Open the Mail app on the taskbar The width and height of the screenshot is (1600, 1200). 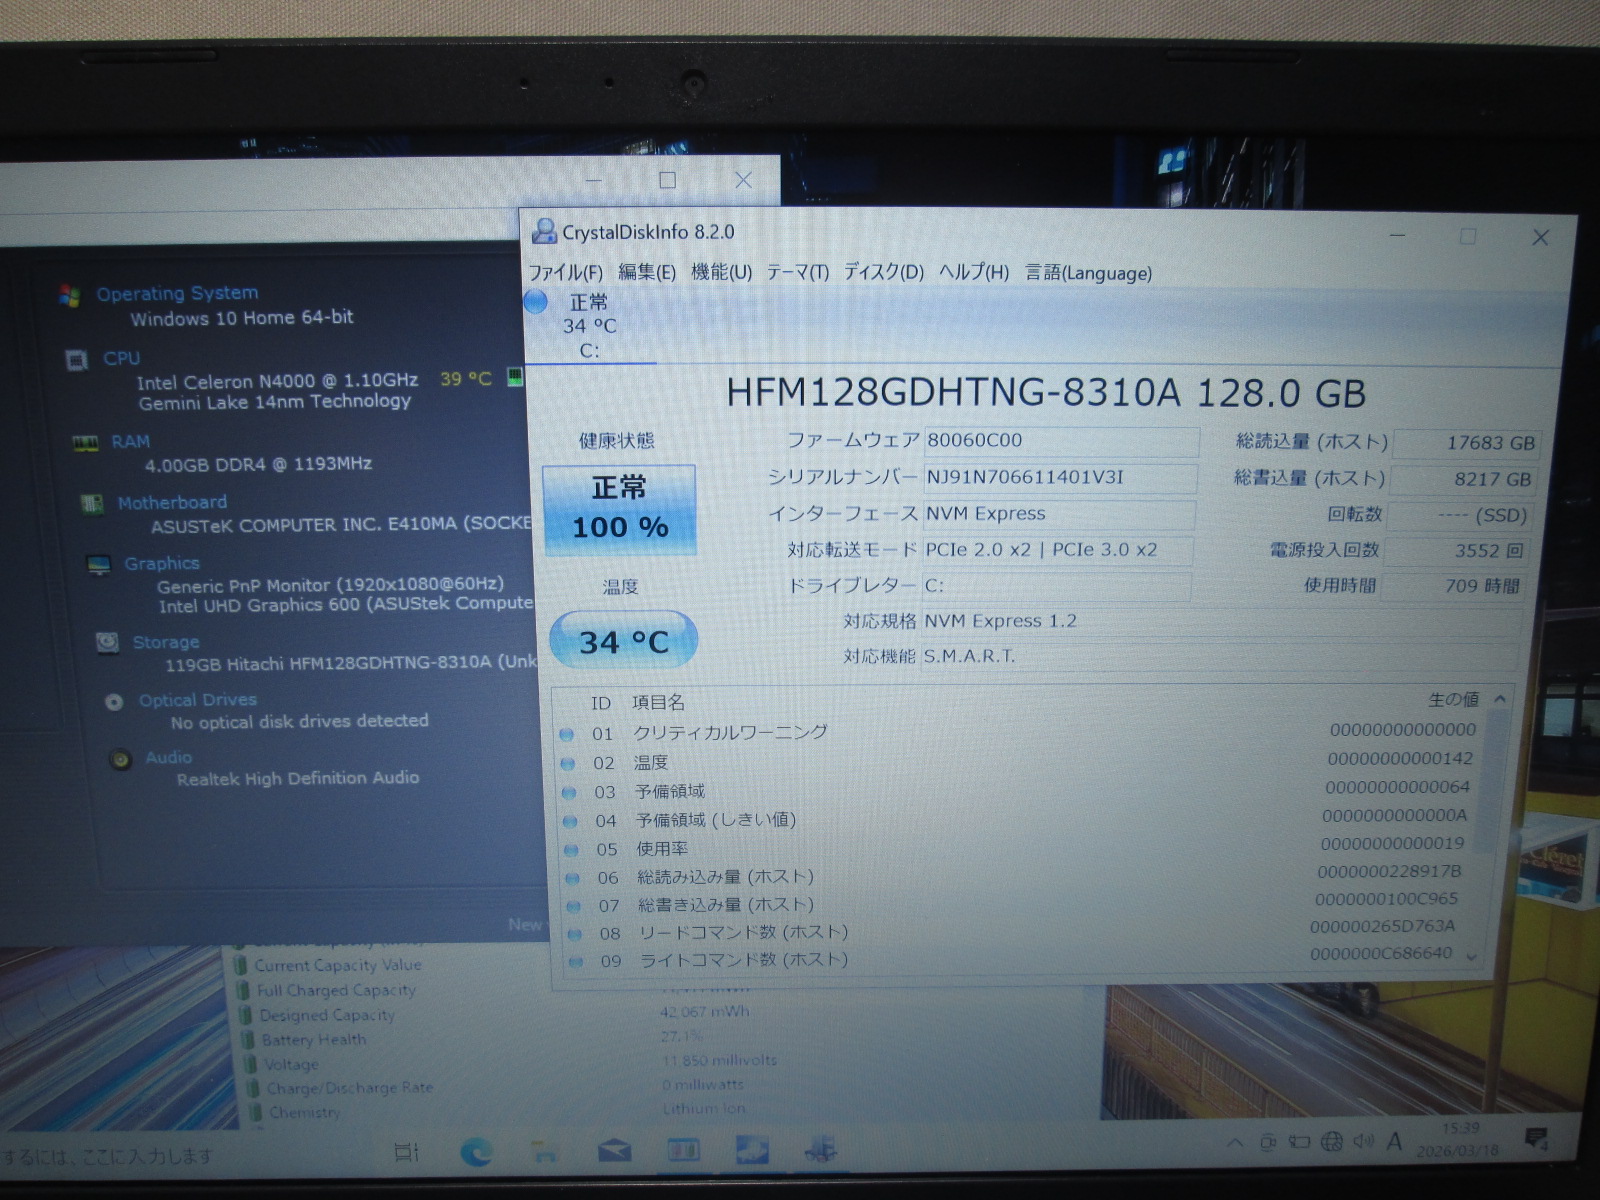(x=614, y=1152)
